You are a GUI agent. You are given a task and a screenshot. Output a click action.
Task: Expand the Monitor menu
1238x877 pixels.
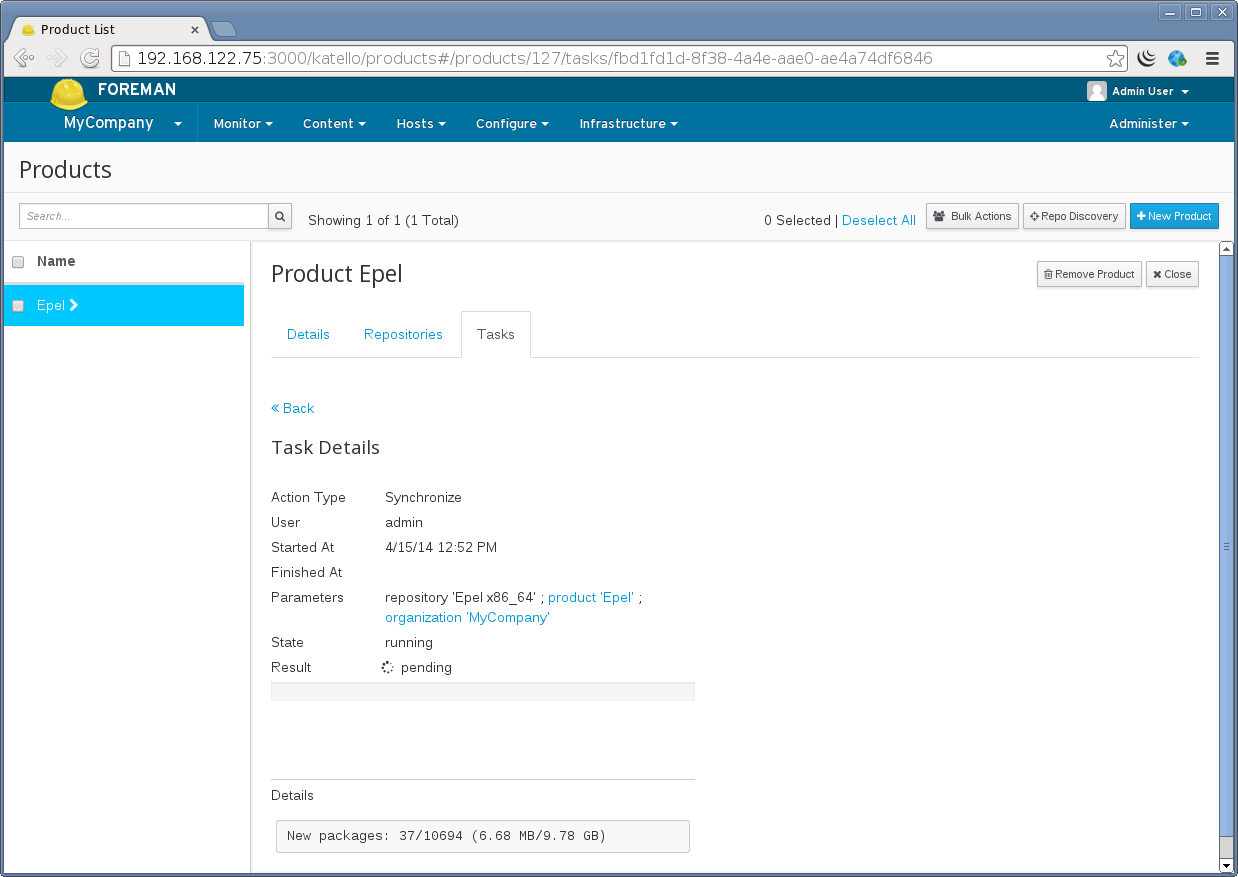tap(243, 124)
